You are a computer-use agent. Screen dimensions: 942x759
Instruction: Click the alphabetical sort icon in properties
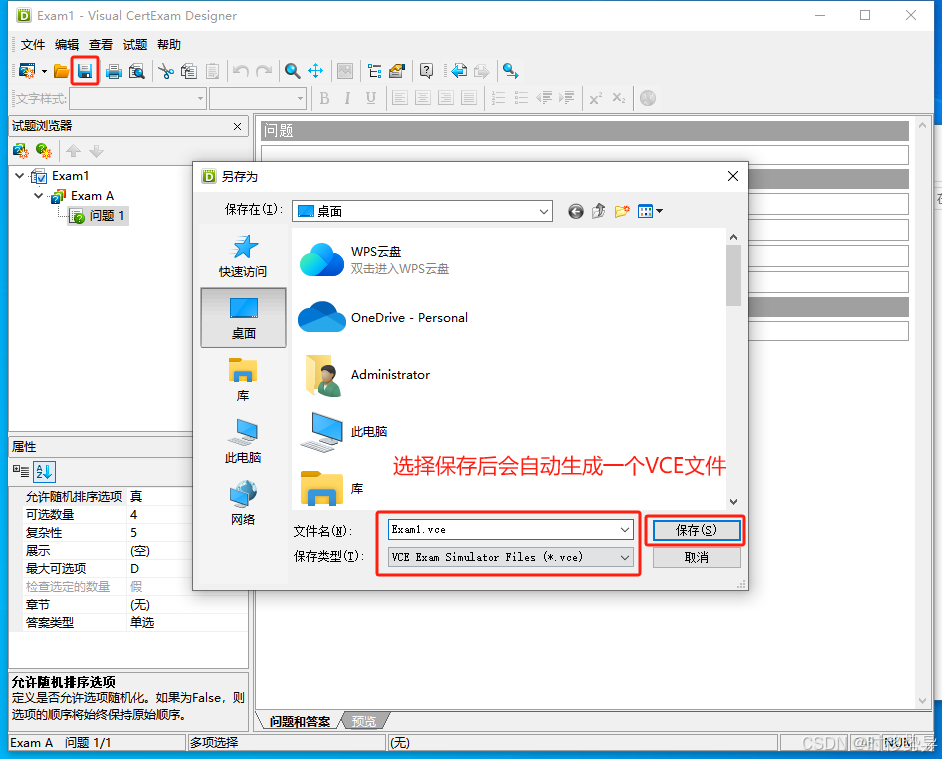coord(44,472)
